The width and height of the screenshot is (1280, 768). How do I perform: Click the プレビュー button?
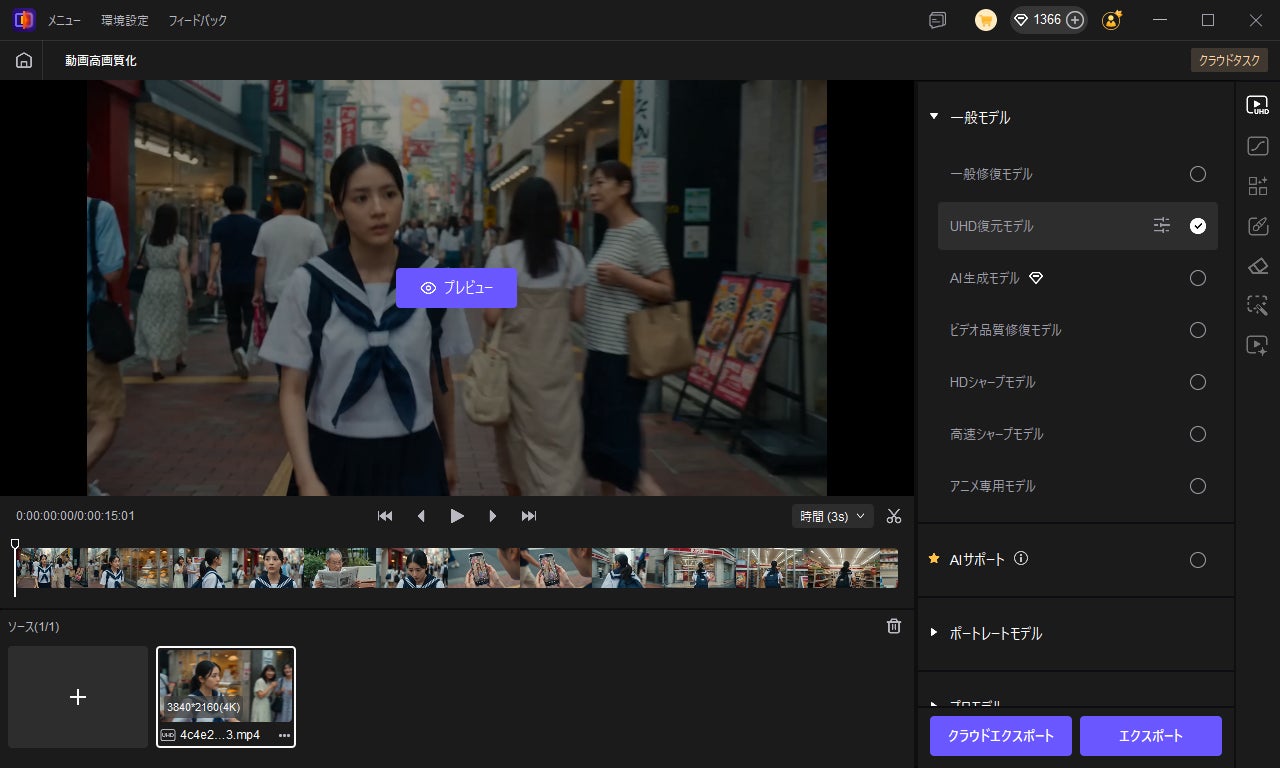(456, 288)
